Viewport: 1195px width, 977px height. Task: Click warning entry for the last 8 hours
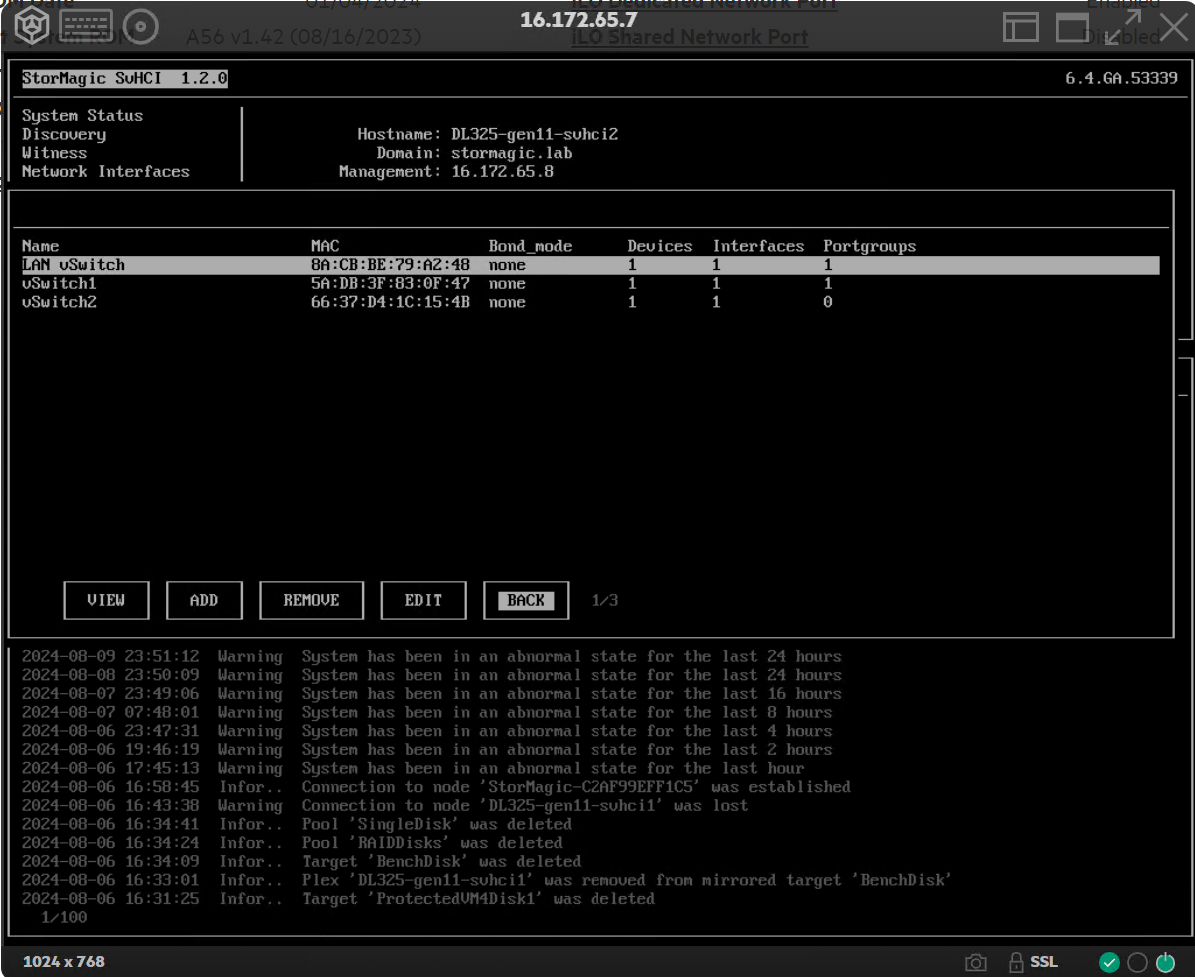coord(427,712)
